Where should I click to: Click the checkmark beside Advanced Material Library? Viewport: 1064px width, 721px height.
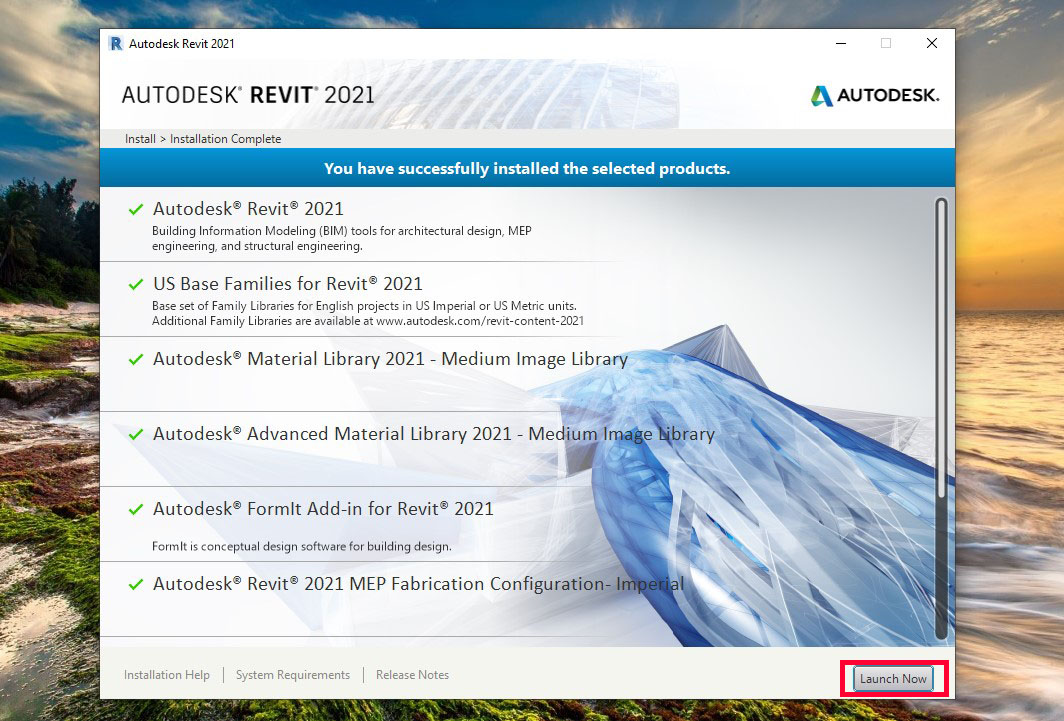point(135,433)
